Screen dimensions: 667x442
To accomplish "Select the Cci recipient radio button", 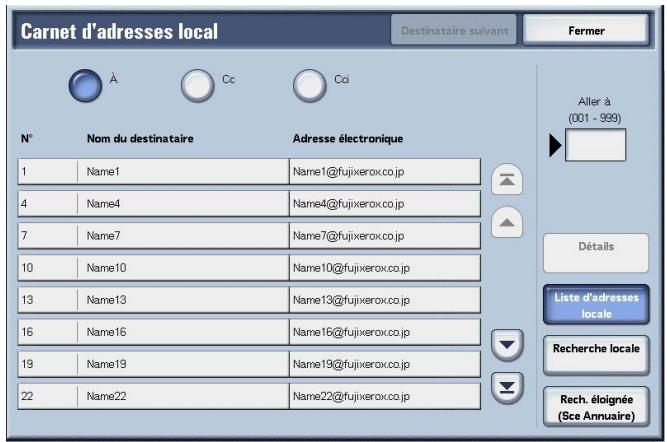I will (x=310, y=86).
